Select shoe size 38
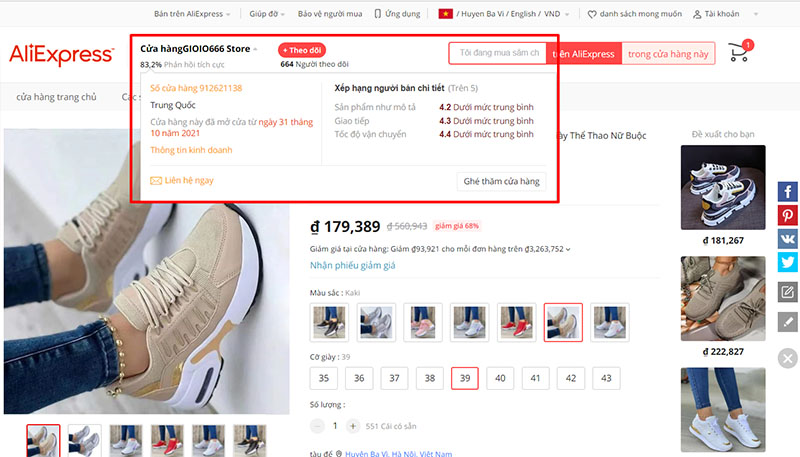The height and width of the screenshot is (457, 800). point(430,378)
